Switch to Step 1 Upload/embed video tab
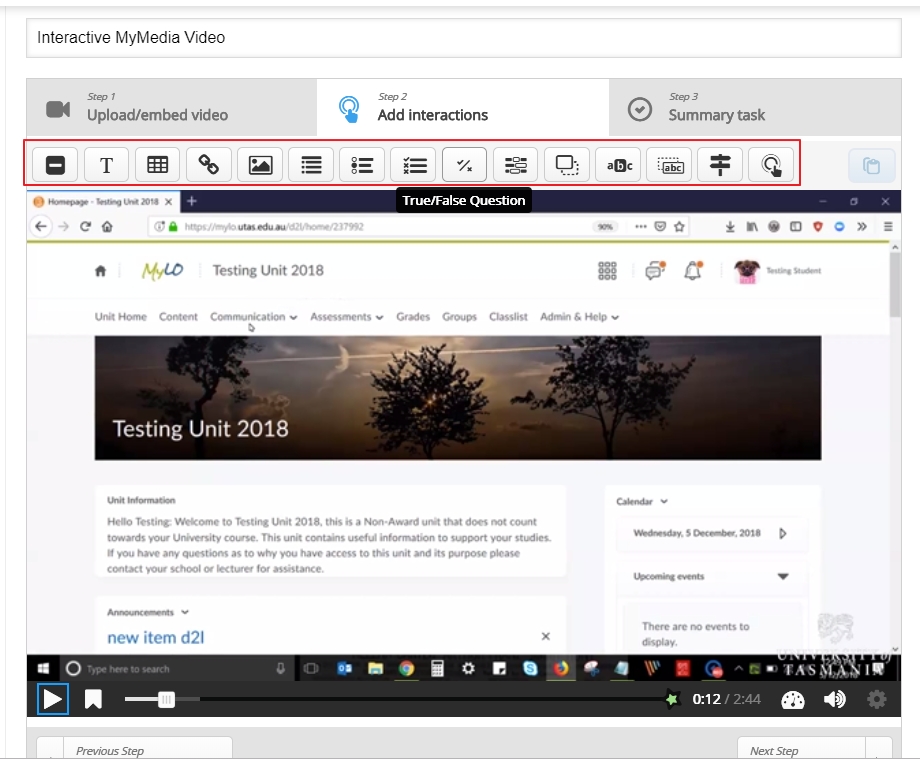This screenshot has height=766, width=920. click(x=171, y=107)
